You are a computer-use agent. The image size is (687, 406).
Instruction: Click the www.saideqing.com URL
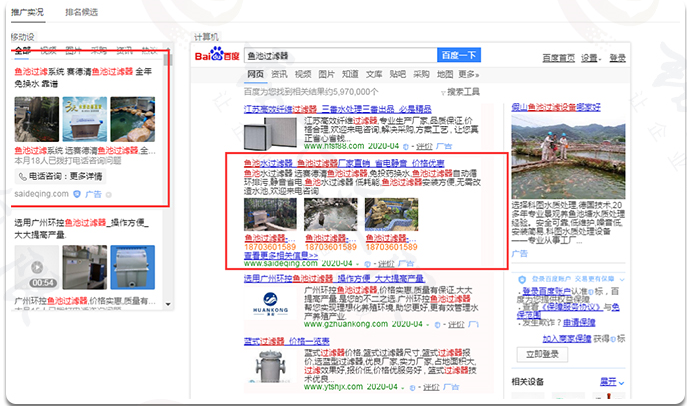pyautogui.click(x=280, y=263)
